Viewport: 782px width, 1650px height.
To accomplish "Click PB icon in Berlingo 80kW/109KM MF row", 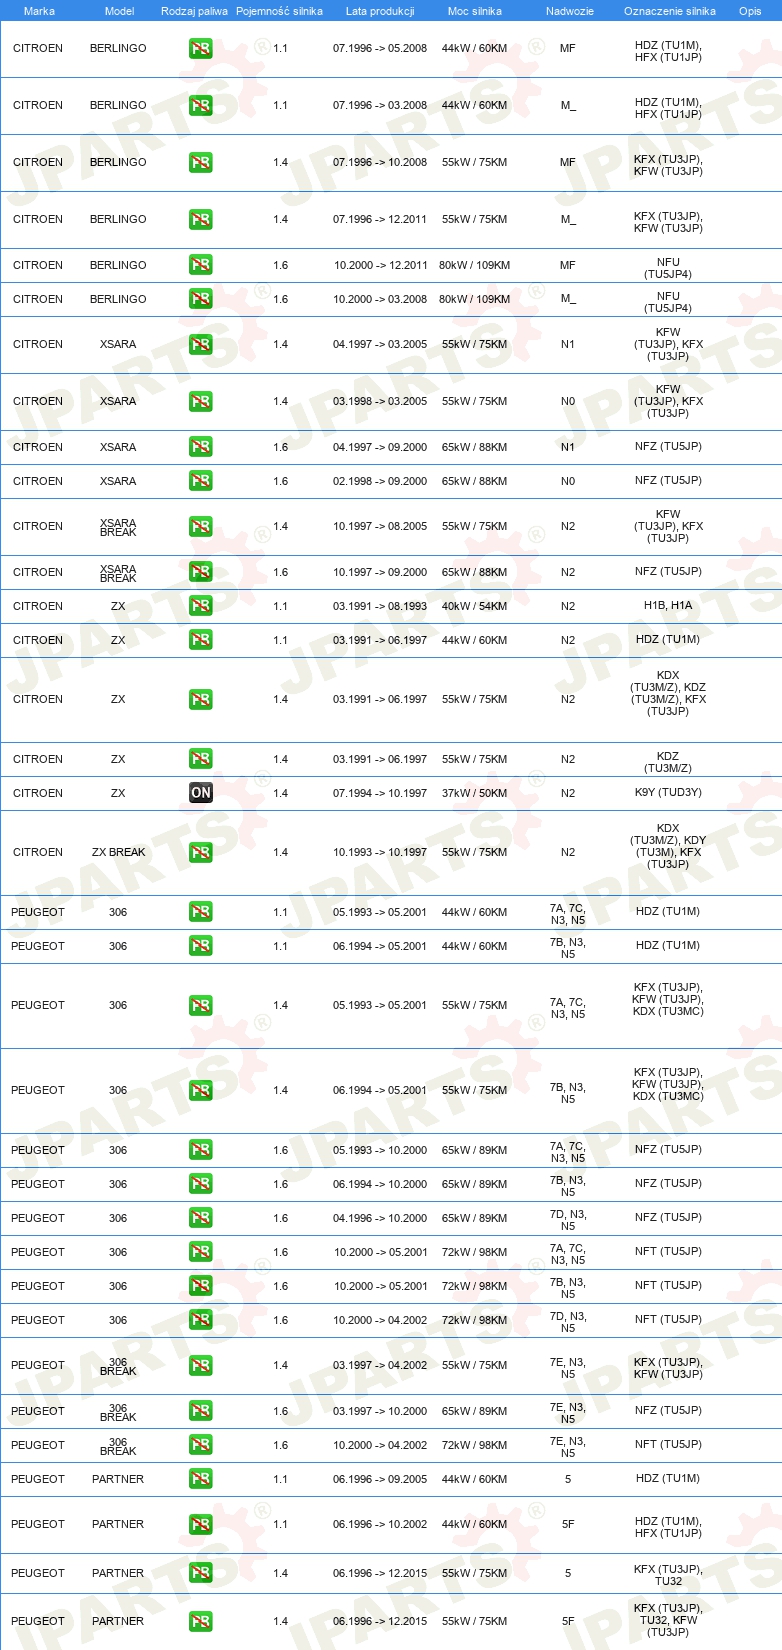I will point(201,265).
